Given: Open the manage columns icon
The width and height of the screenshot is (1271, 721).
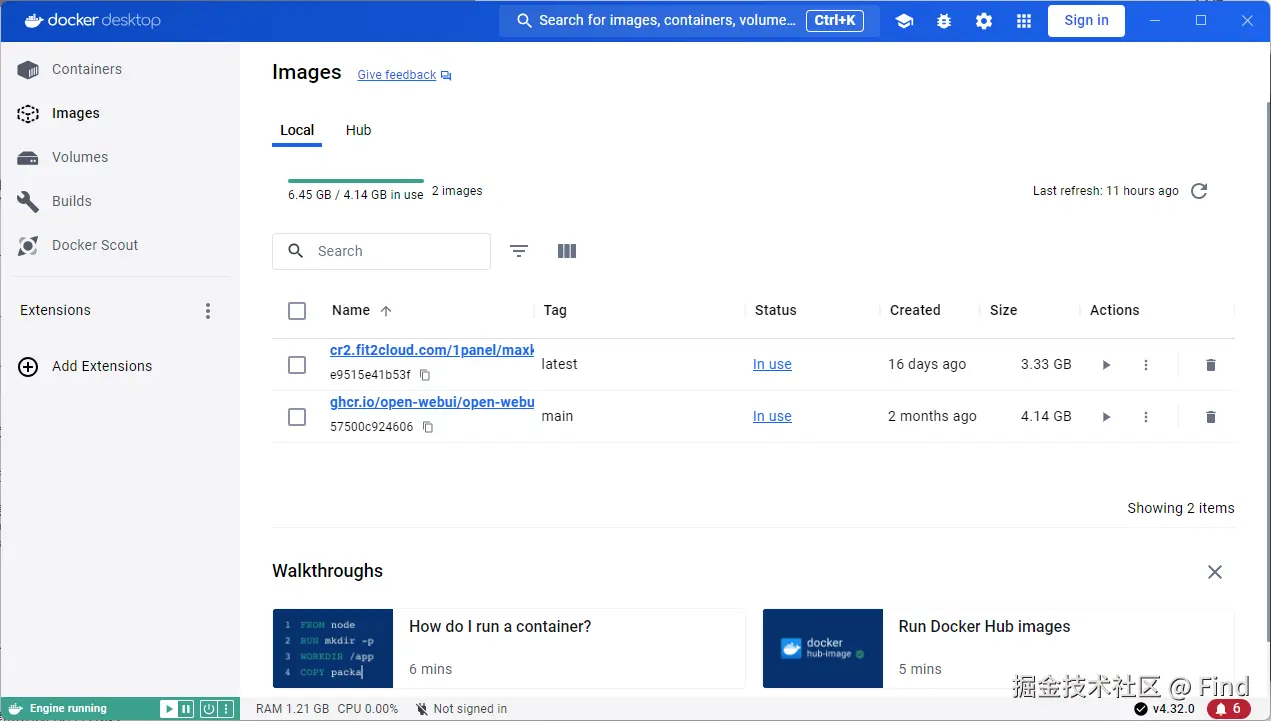Looking at the screenshot, I should (567, 251).
